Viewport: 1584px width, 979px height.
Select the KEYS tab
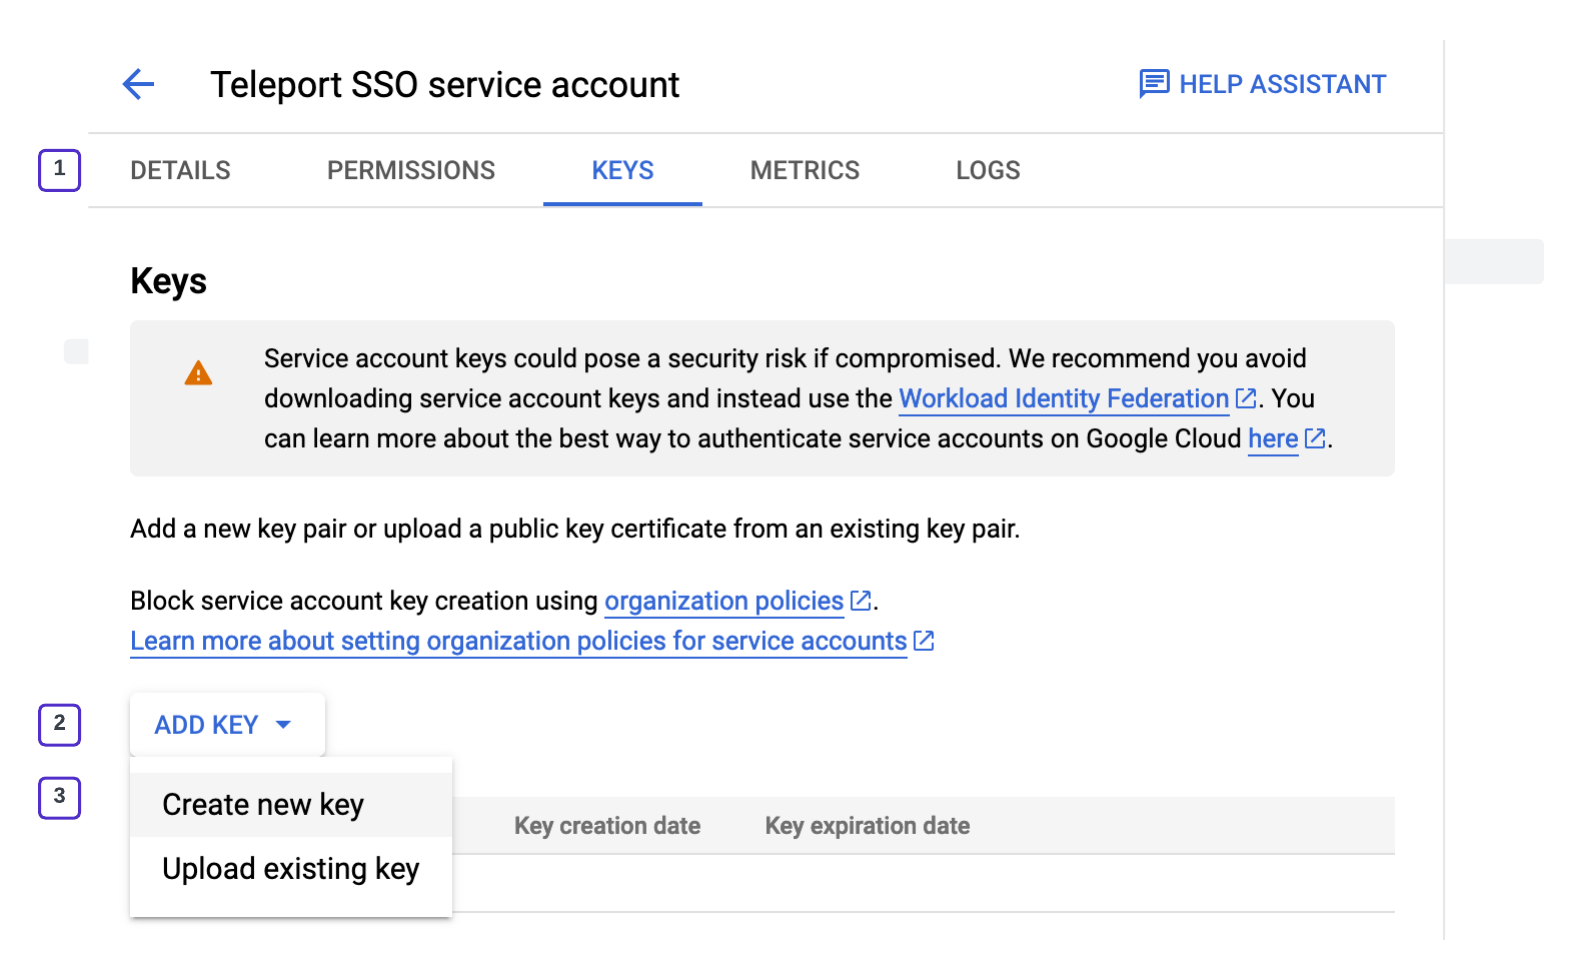pos(622,170)
